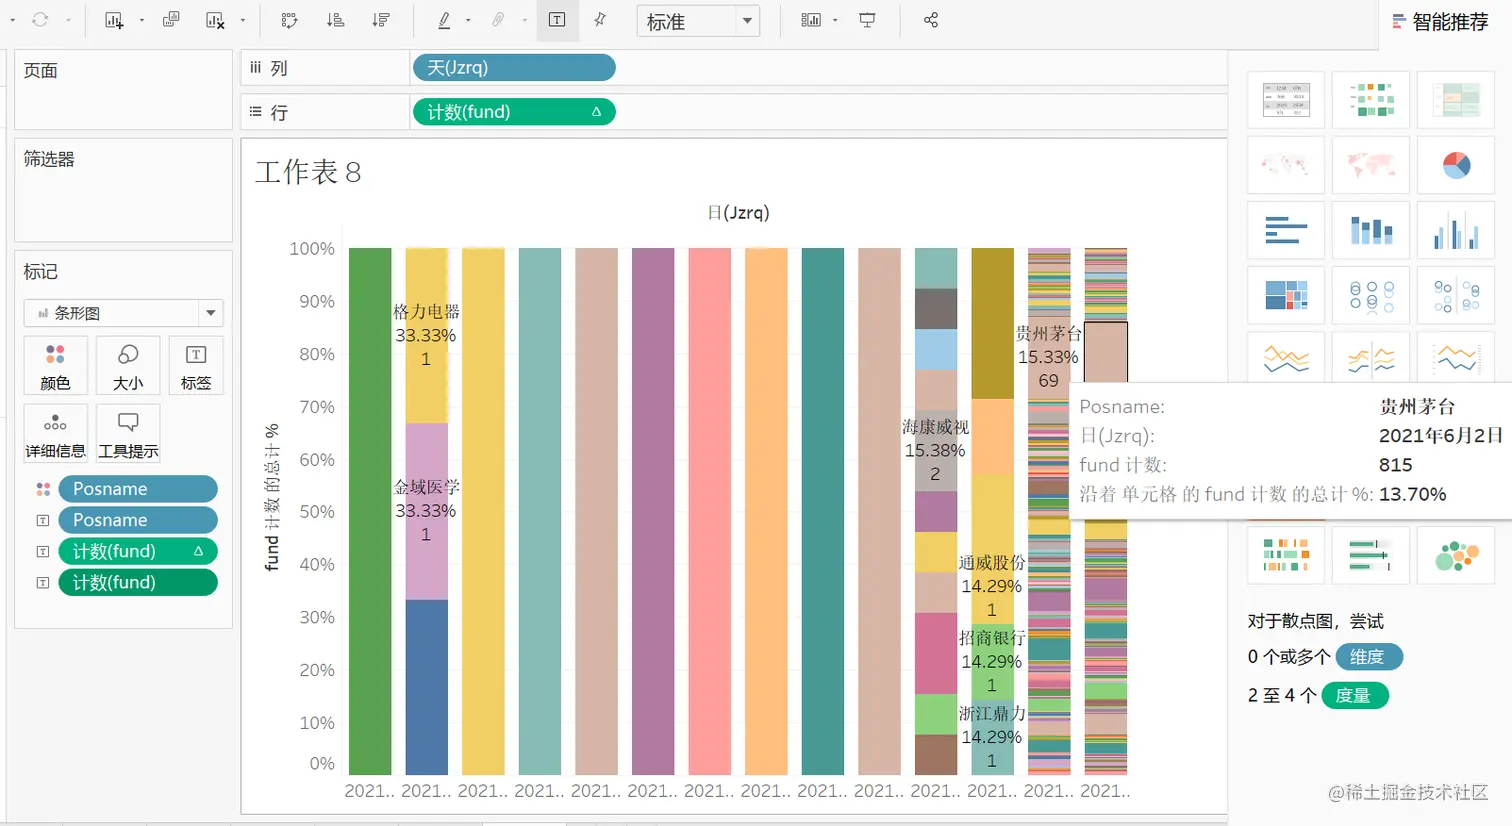Open the new worksheet dropdown arrow
Screen dimensions: 1512x826
141,20
